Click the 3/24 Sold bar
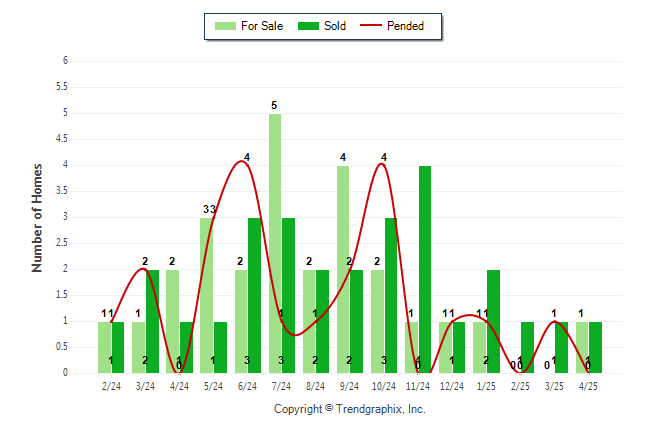 point(152,321)
